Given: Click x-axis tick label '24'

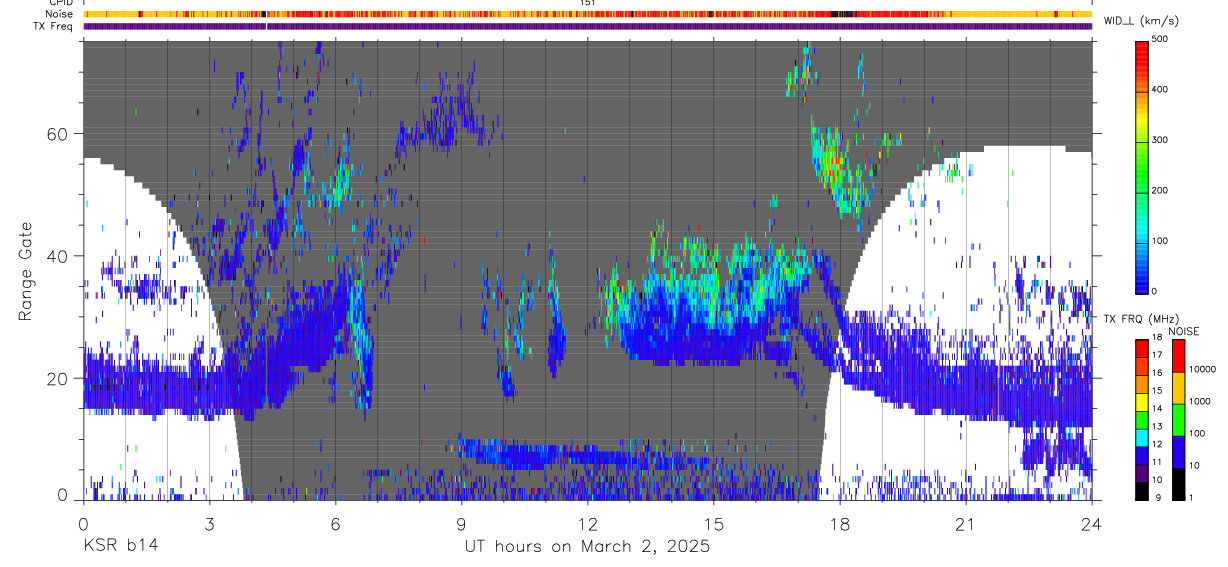Looking at the screenshot, I should pyautogui.click(x=1091, y=524).
